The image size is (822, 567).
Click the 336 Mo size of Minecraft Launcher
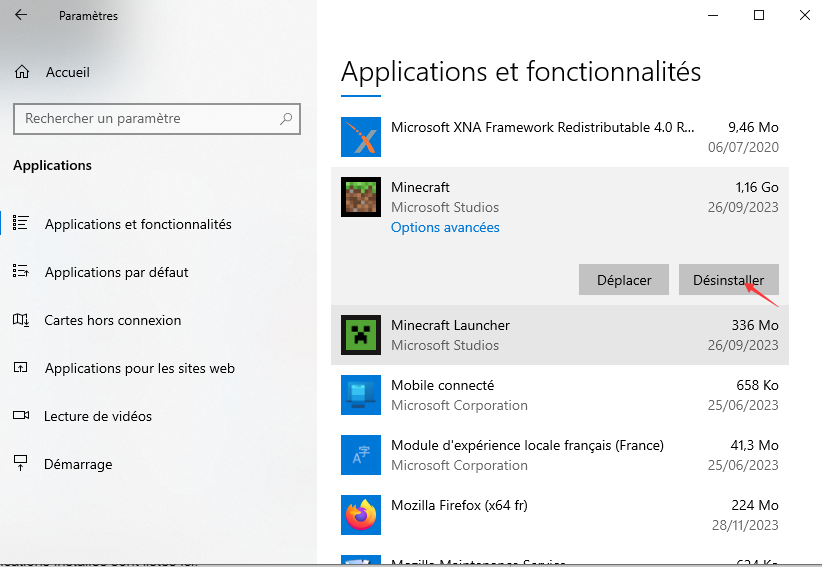point(755,325)
